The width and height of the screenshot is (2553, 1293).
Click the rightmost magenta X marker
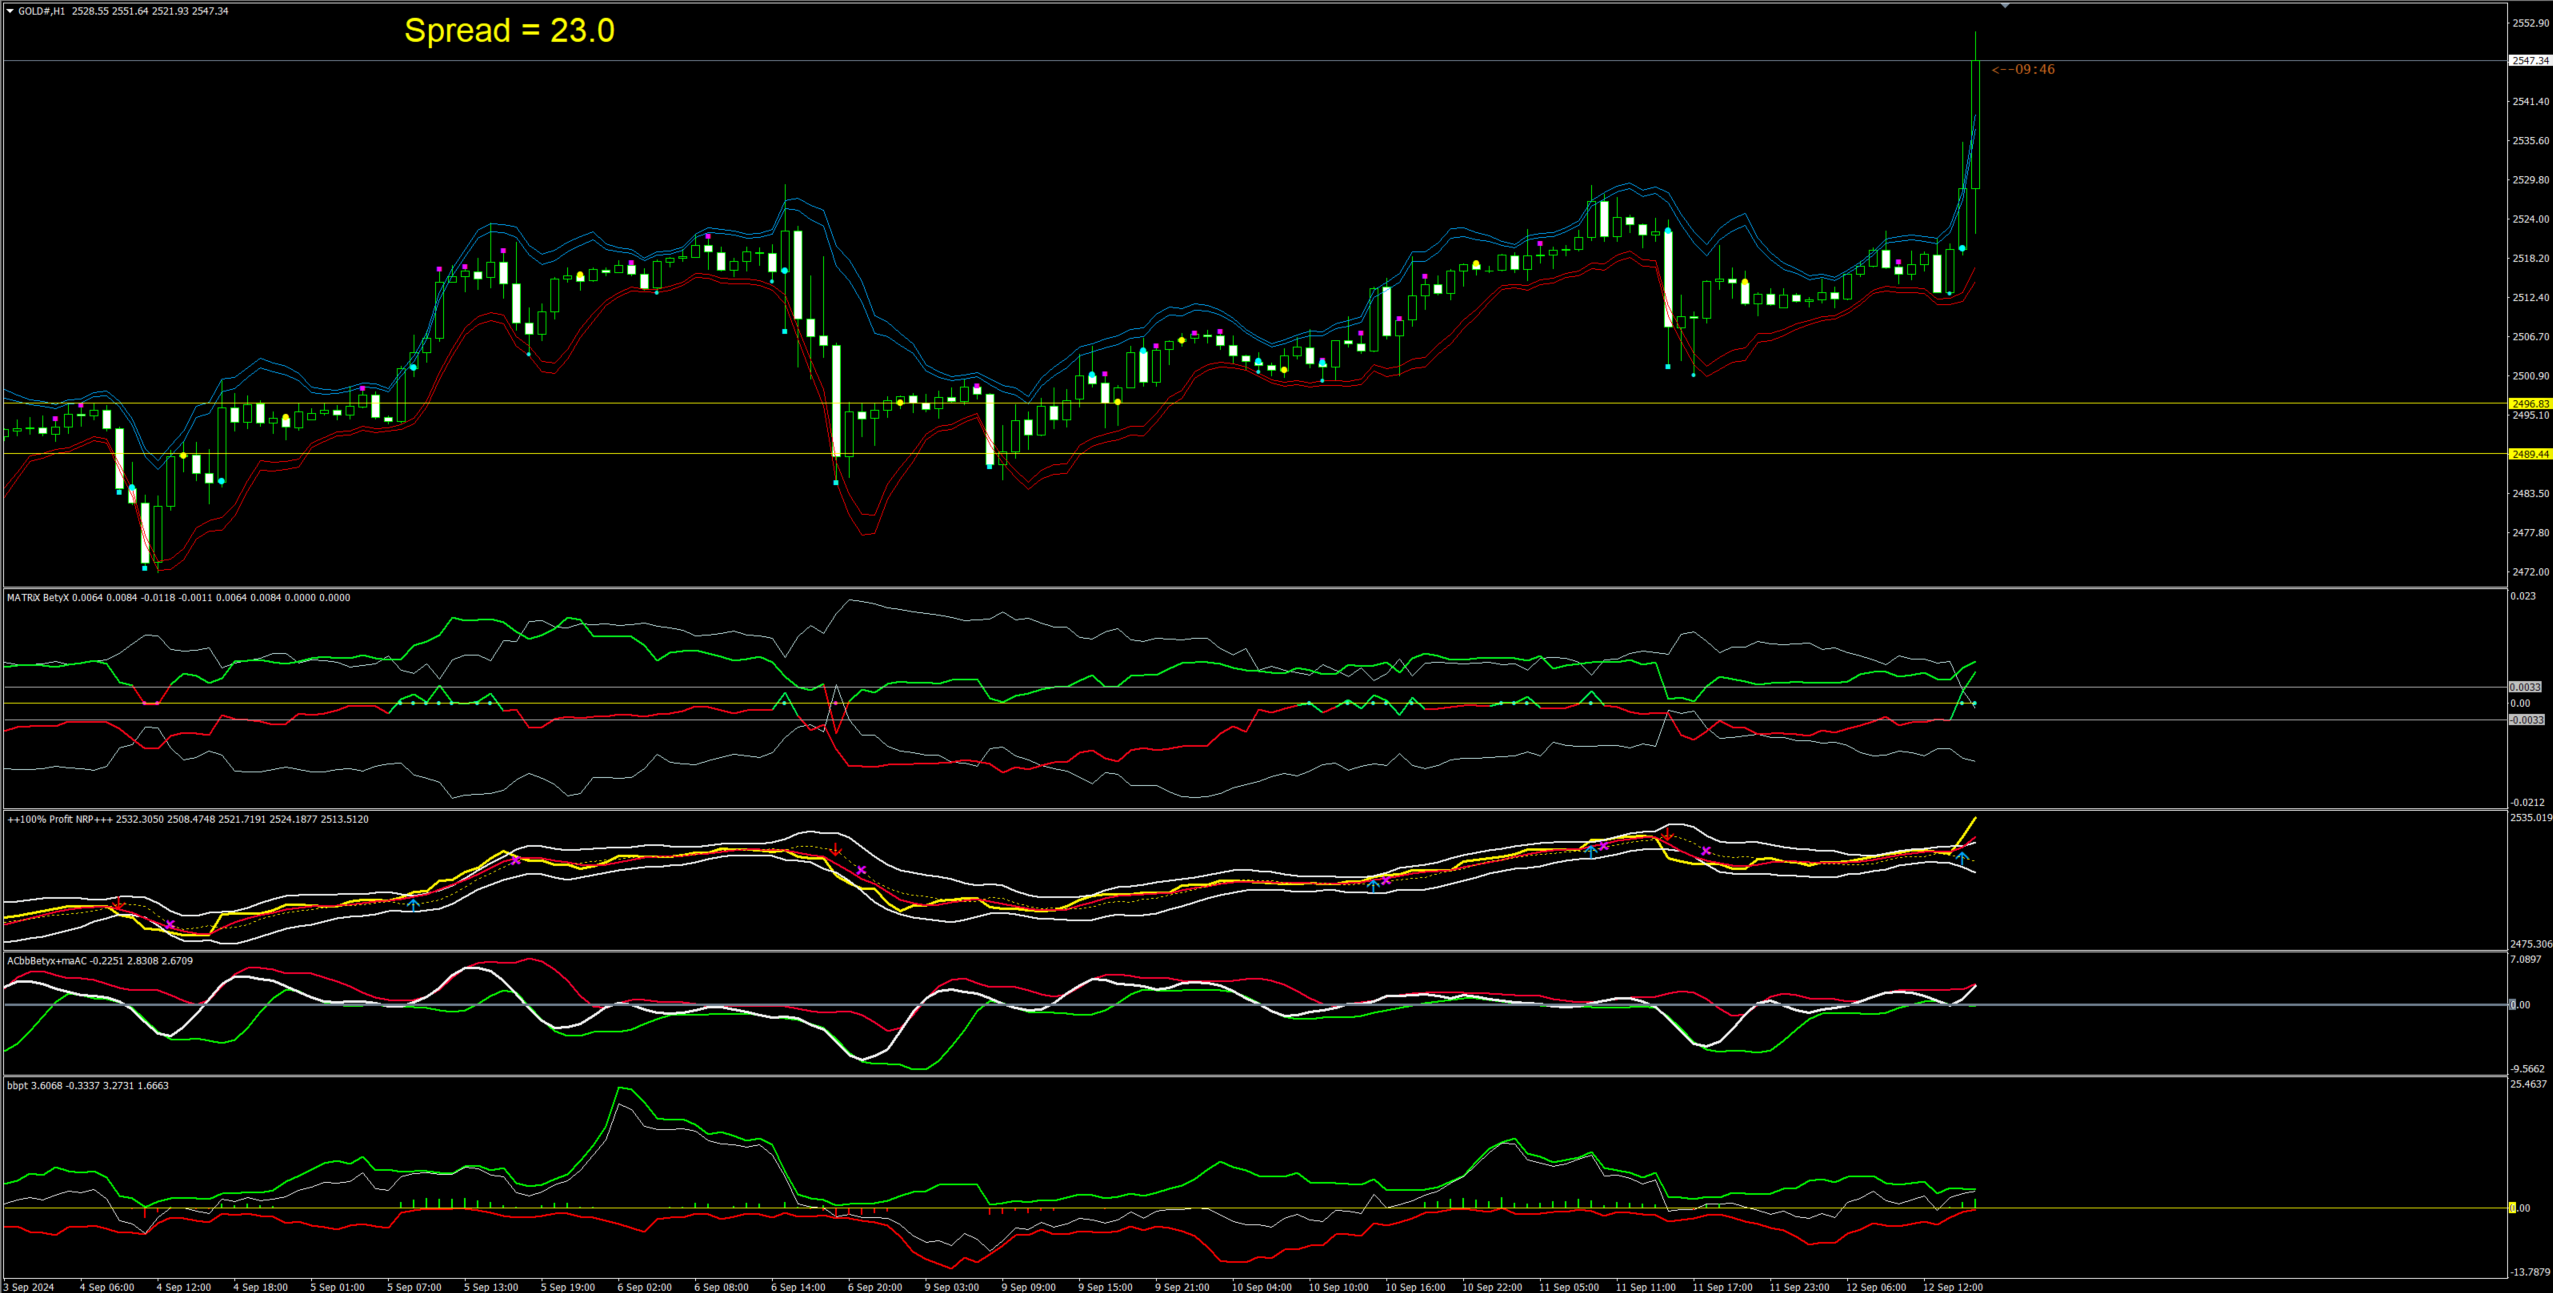(x=1706, y=851)
